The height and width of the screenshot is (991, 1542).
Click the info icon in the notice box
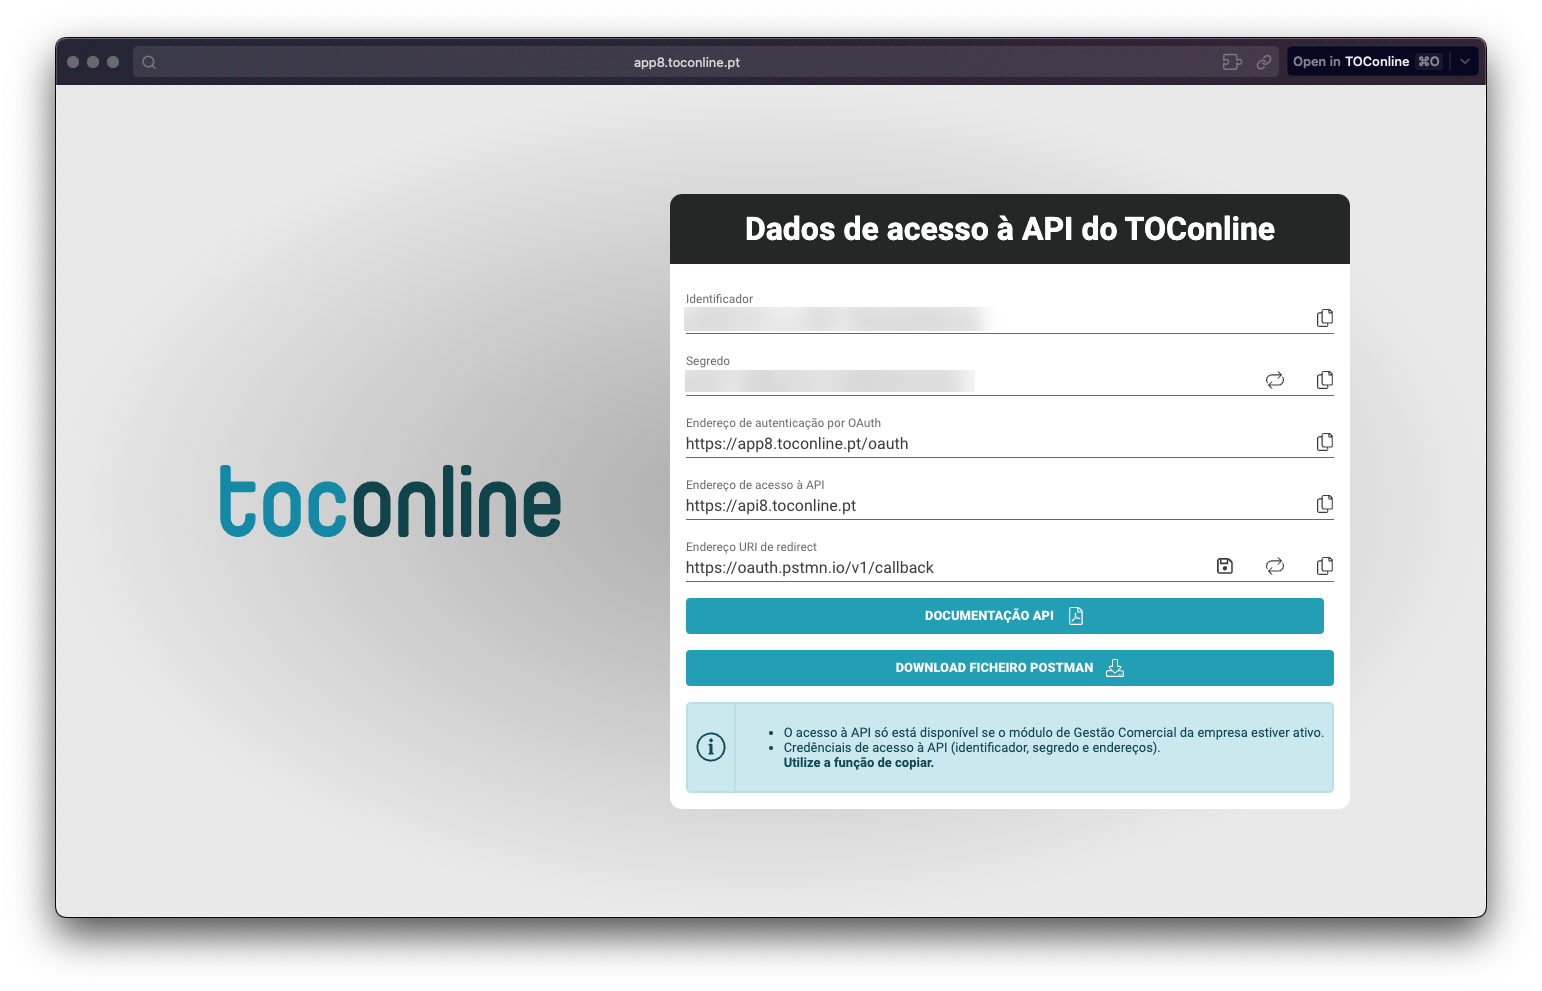coord(711,747)
